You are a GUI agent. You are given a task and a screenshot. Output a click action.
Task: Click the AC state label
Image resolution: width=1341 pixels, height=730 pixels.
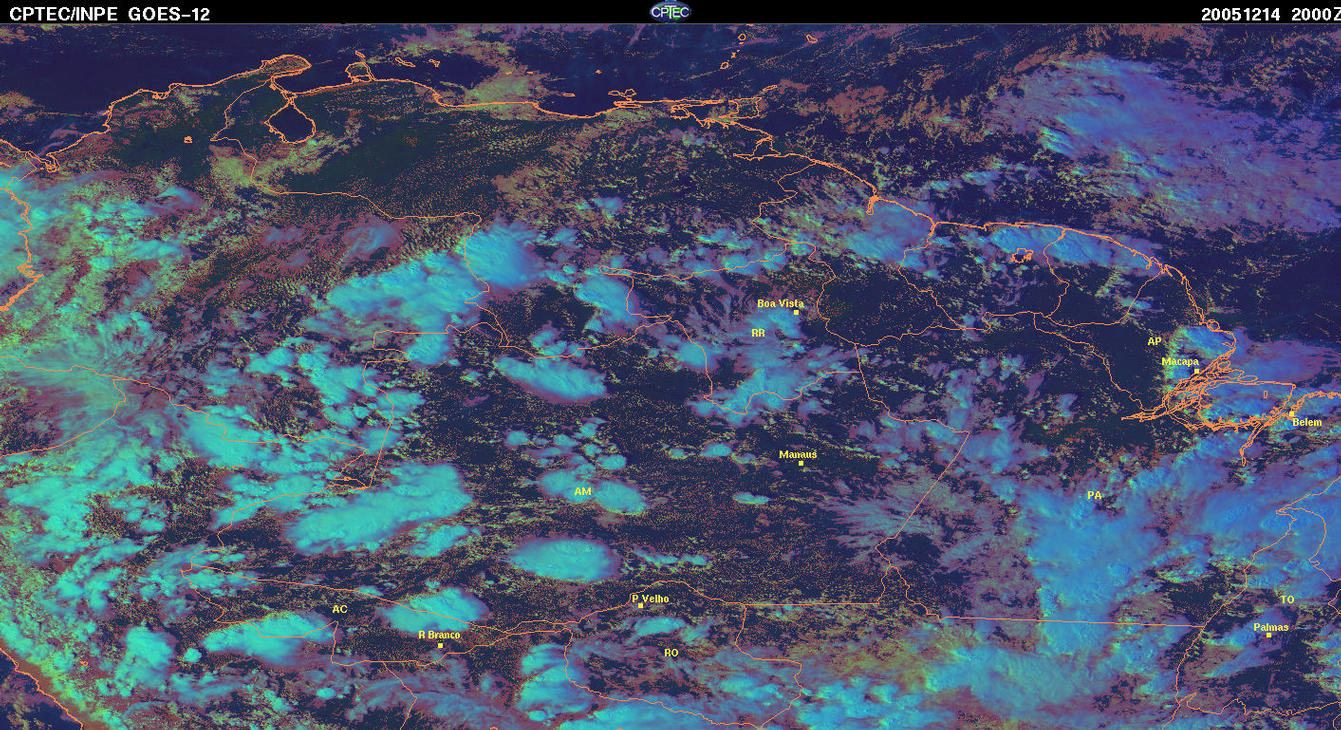tap(340, 609)
